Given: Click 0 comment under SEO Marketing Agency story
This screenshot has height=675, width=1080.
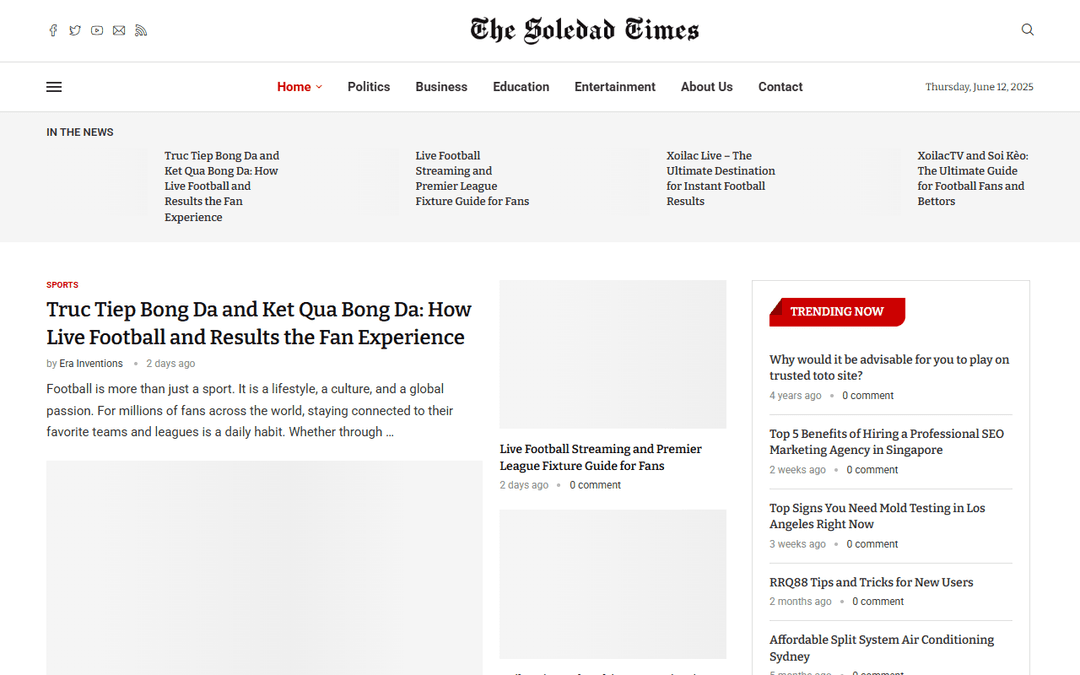Looking at the screenshot, I should [x=872, y=470].
